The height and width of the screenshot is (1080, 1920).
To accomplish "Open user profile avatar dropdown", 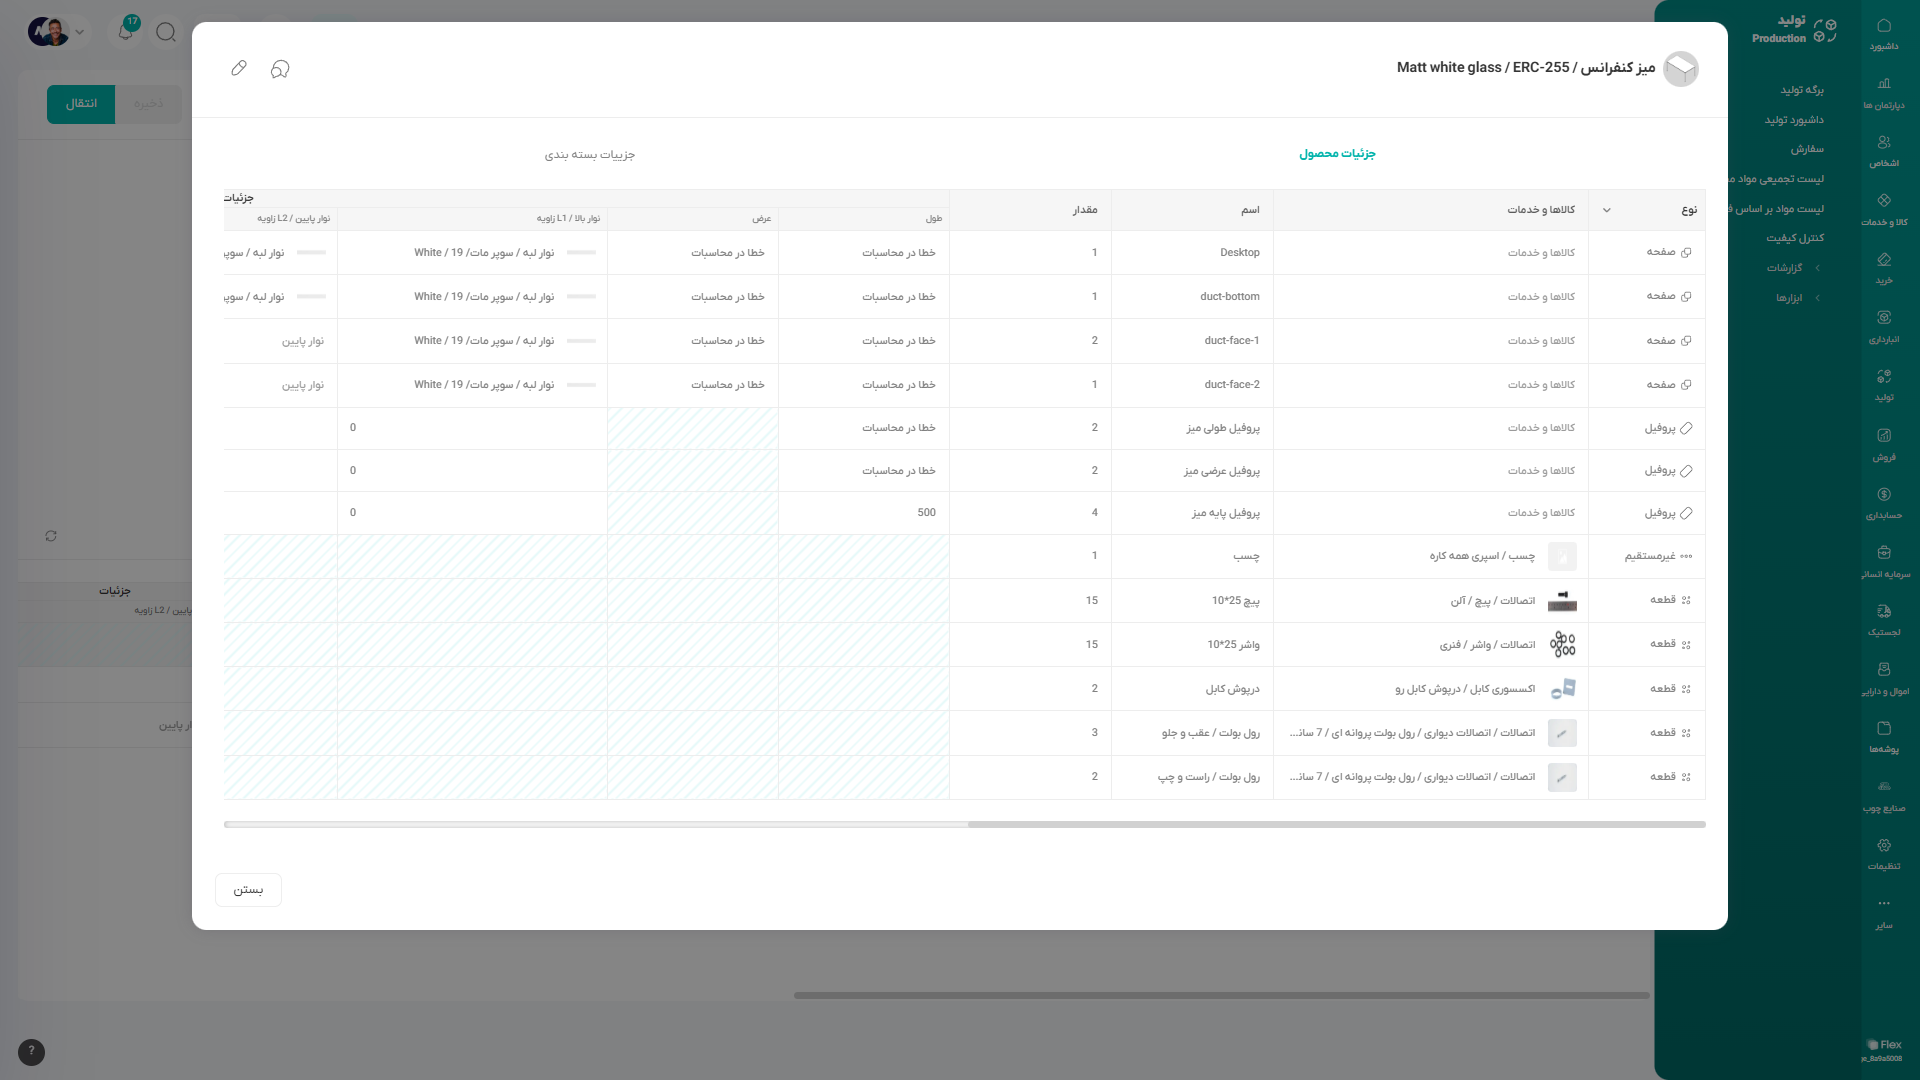I will tap(56, 32).
